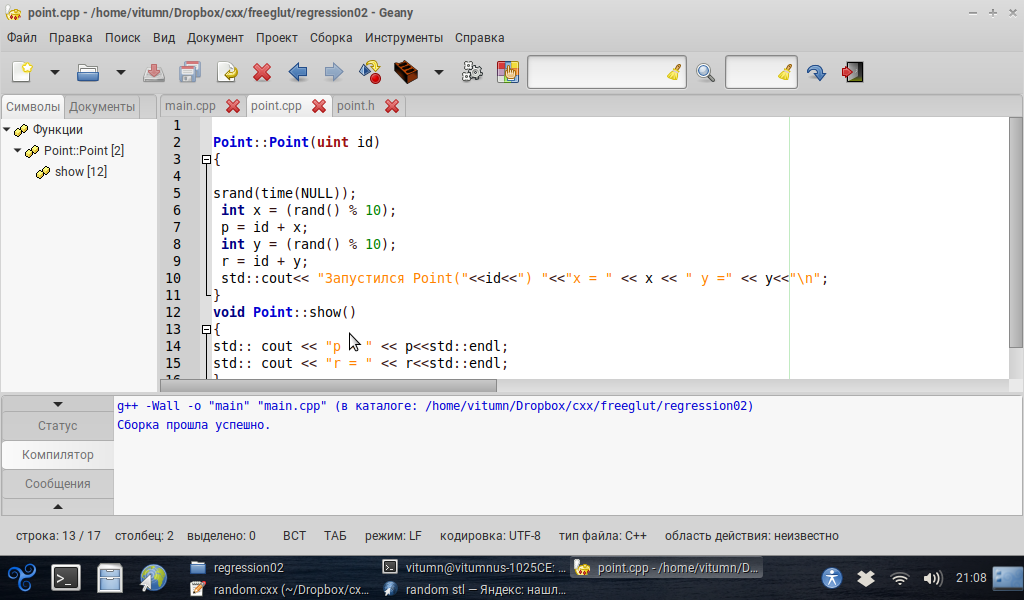The image size is (1024, 600).
Task: Save current file with toolbar icon
Action: tap(154, 72)
